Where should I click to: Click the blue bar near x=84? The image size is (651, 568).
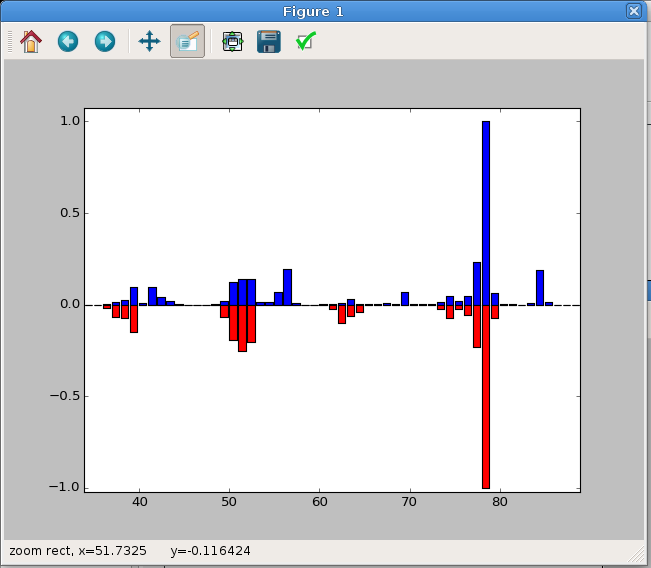pos(540,288)
